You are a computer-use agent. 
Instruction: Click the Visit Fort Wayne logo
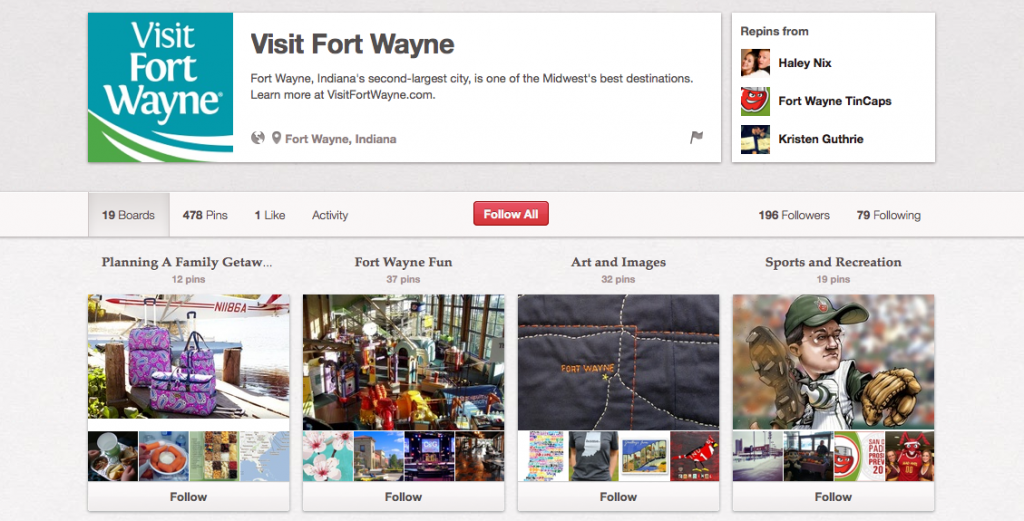(161, 87)
